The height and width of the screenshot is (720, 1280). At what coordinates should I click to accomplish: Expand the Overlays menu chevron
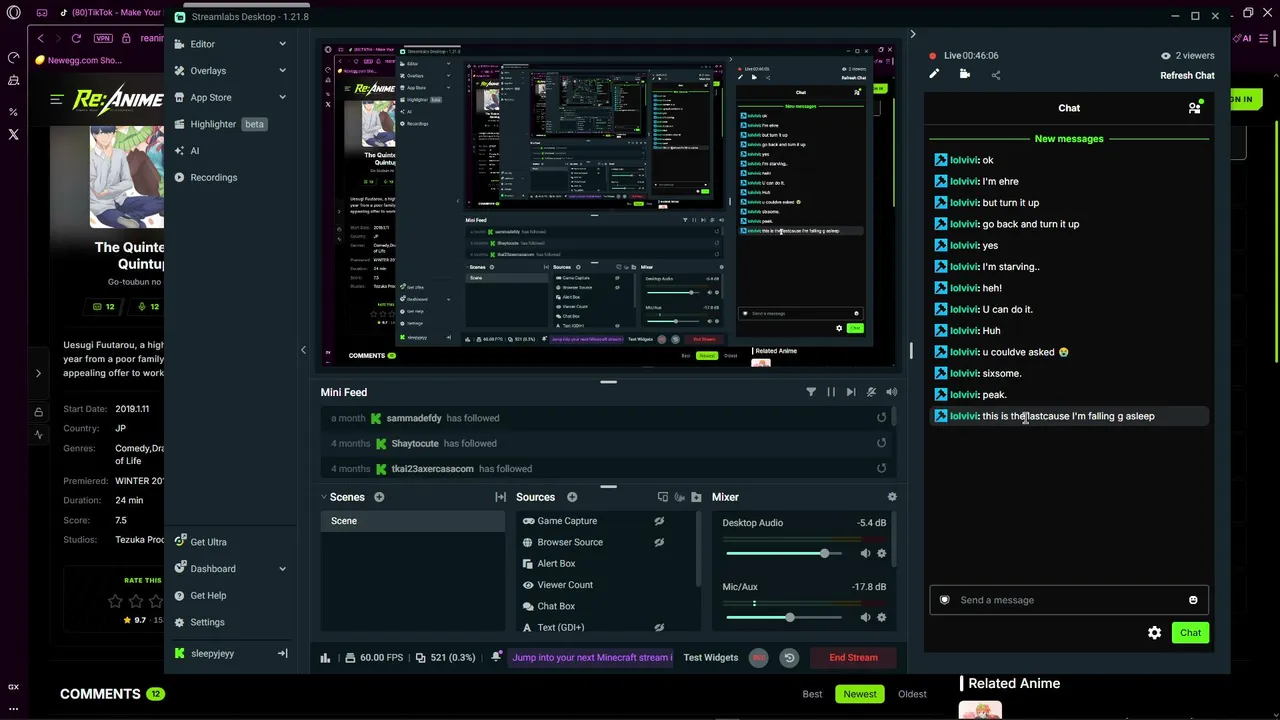coord(282,71)
